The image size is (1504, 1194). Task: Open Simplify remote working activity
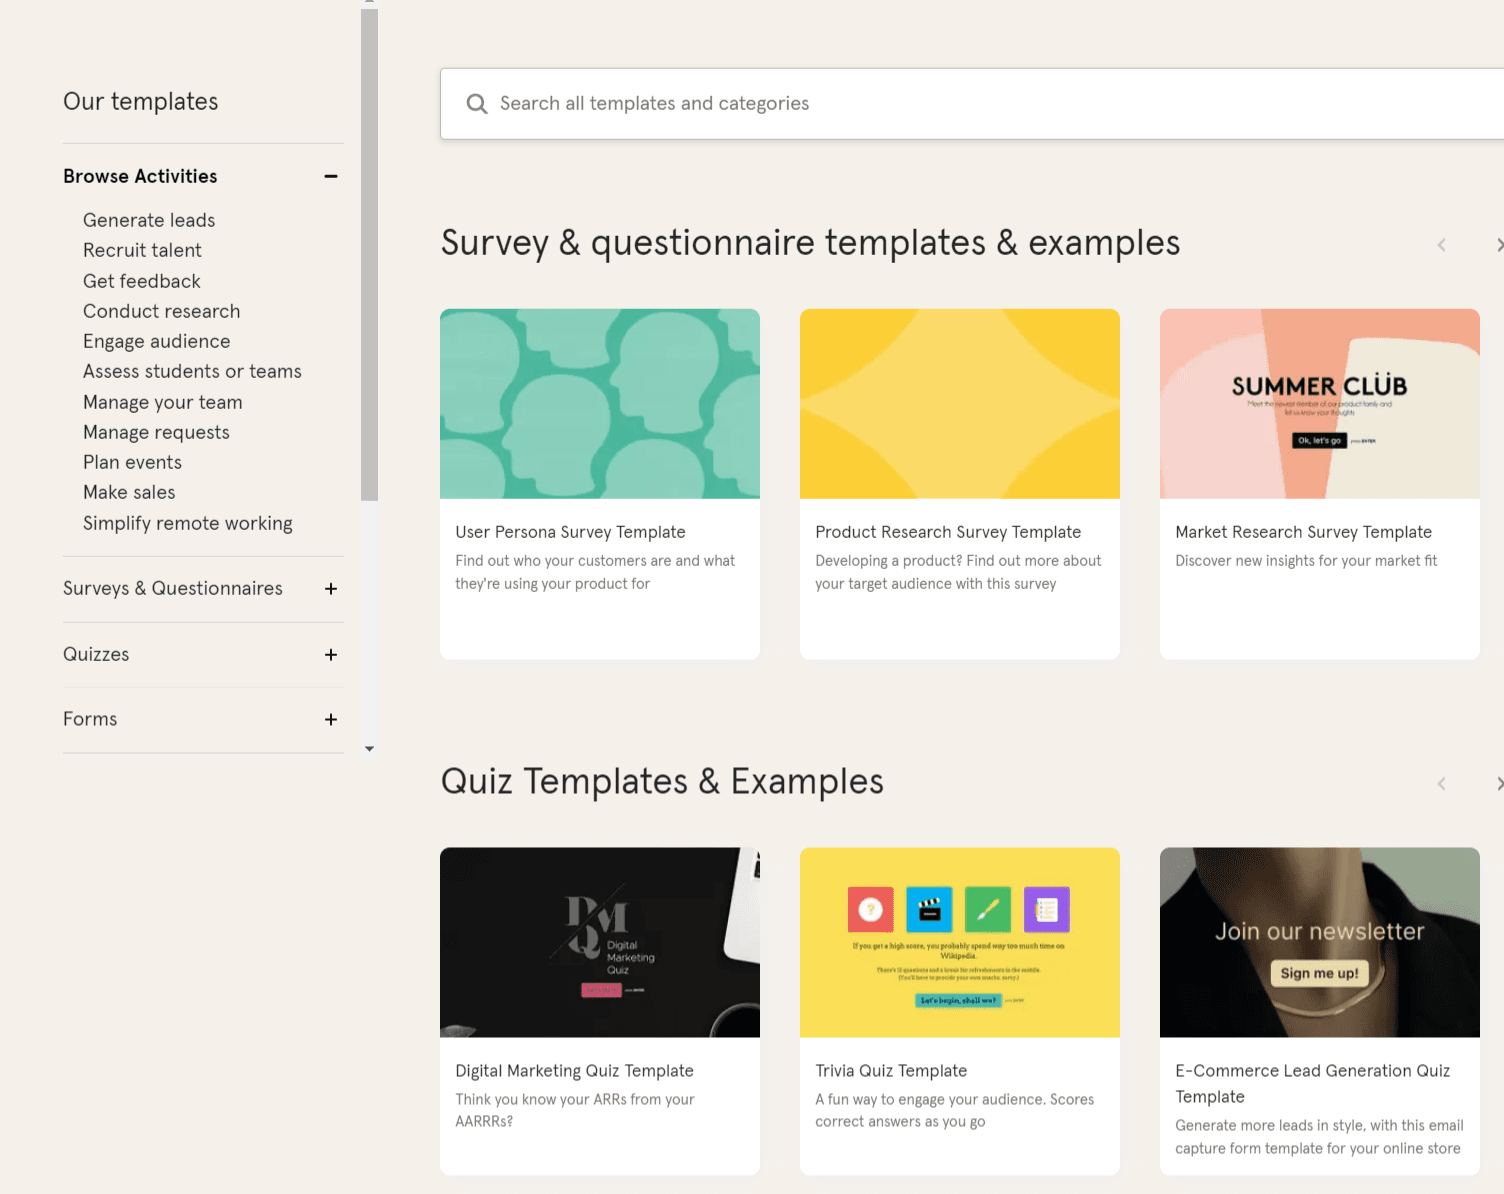point(187,523)
